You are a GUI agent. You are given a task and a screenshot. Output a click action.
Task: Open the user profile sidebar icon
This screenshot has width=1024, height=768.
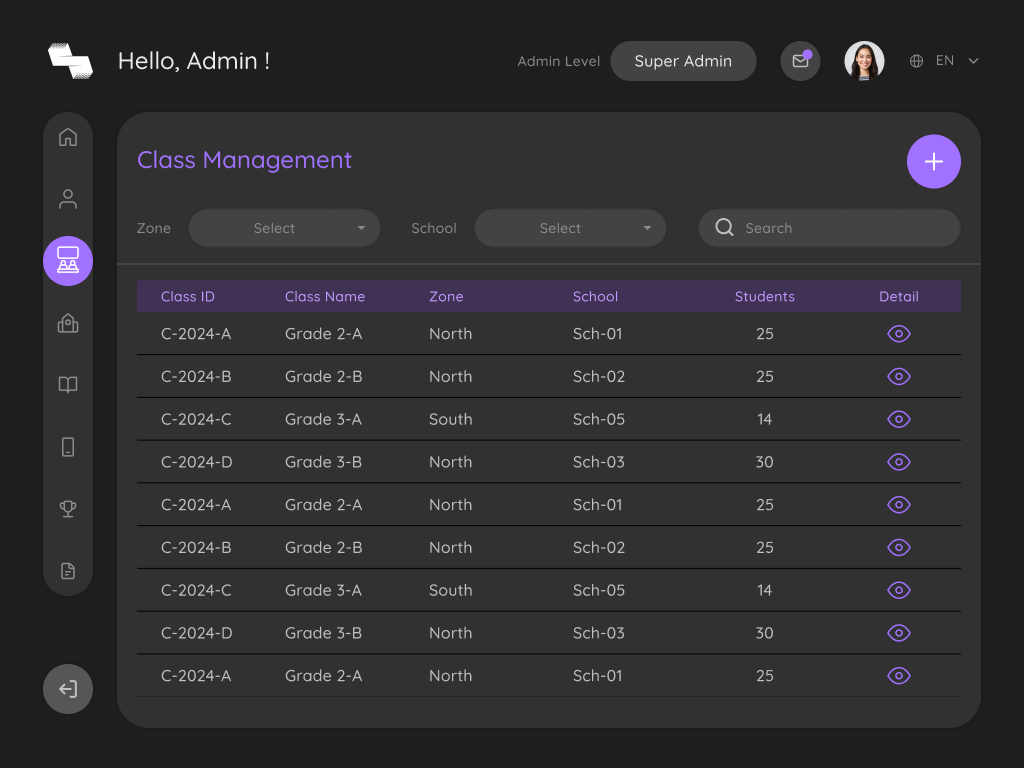tap(68, 199)
